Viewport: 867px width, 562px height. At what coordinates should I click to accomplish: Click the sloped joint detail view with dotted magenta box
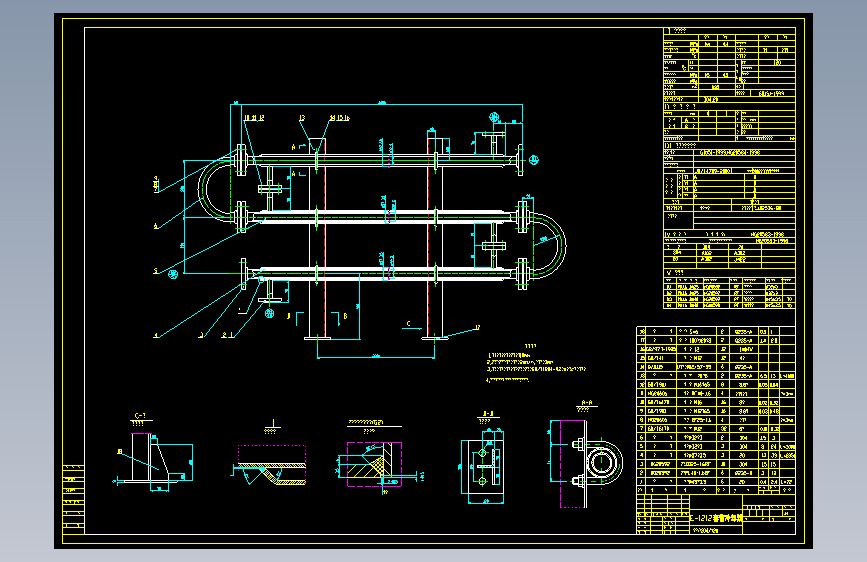(x=270, y=464)
